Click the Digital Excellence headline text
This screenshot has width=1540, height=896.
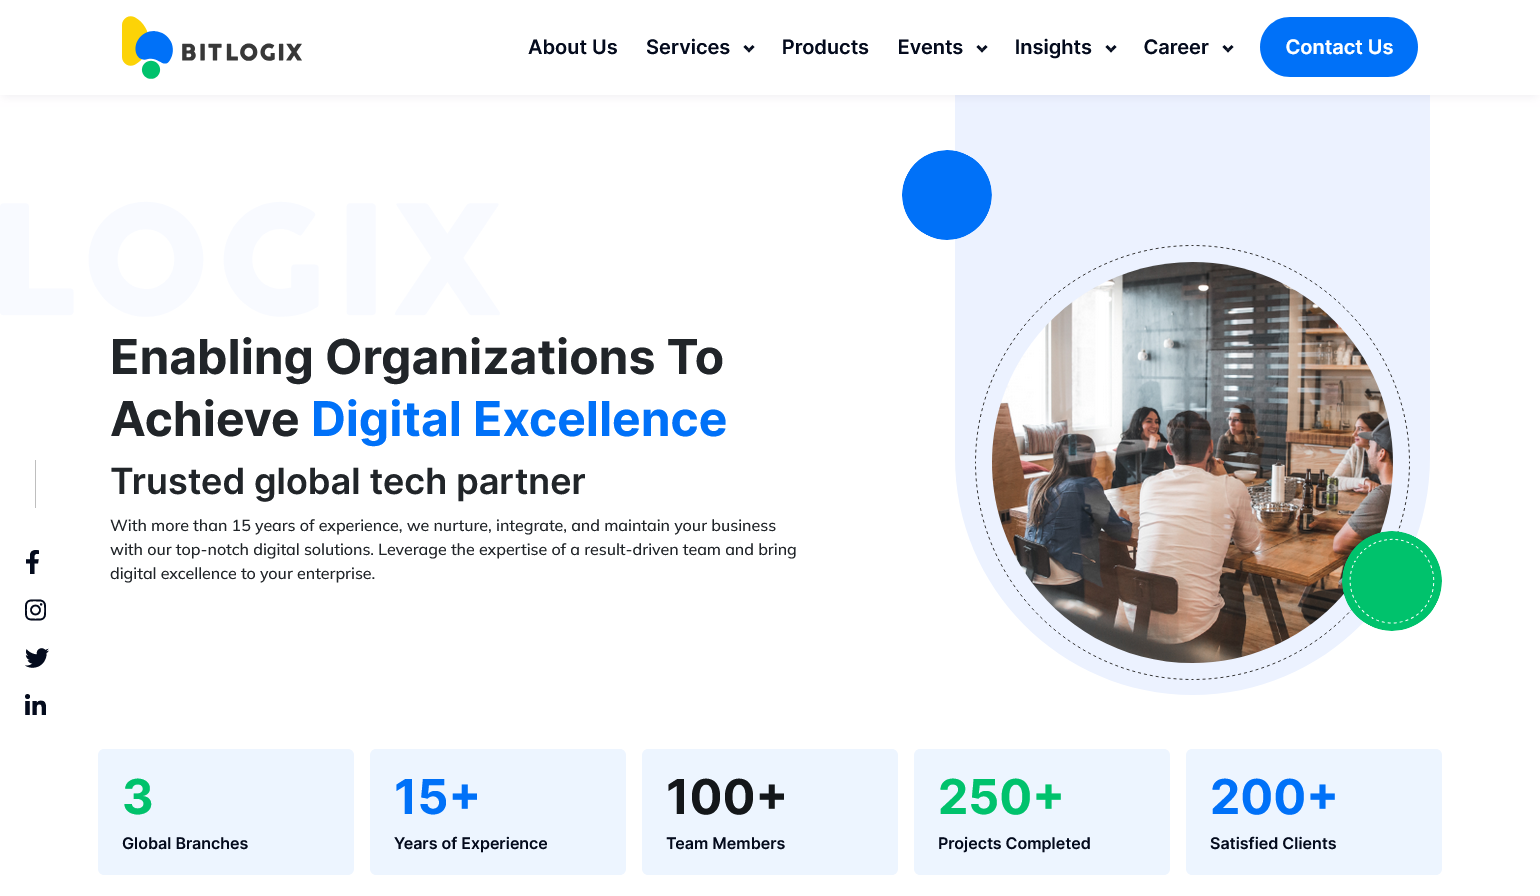(x=519, y=420)
